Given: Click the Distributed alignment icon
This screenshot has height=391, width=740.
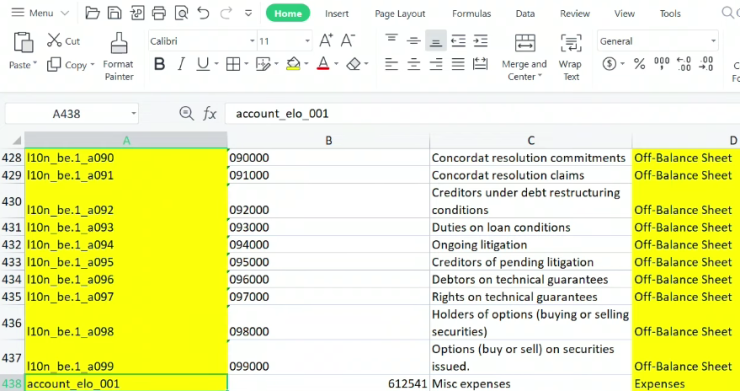Looking at the screenshot, I should pos(480,64).
